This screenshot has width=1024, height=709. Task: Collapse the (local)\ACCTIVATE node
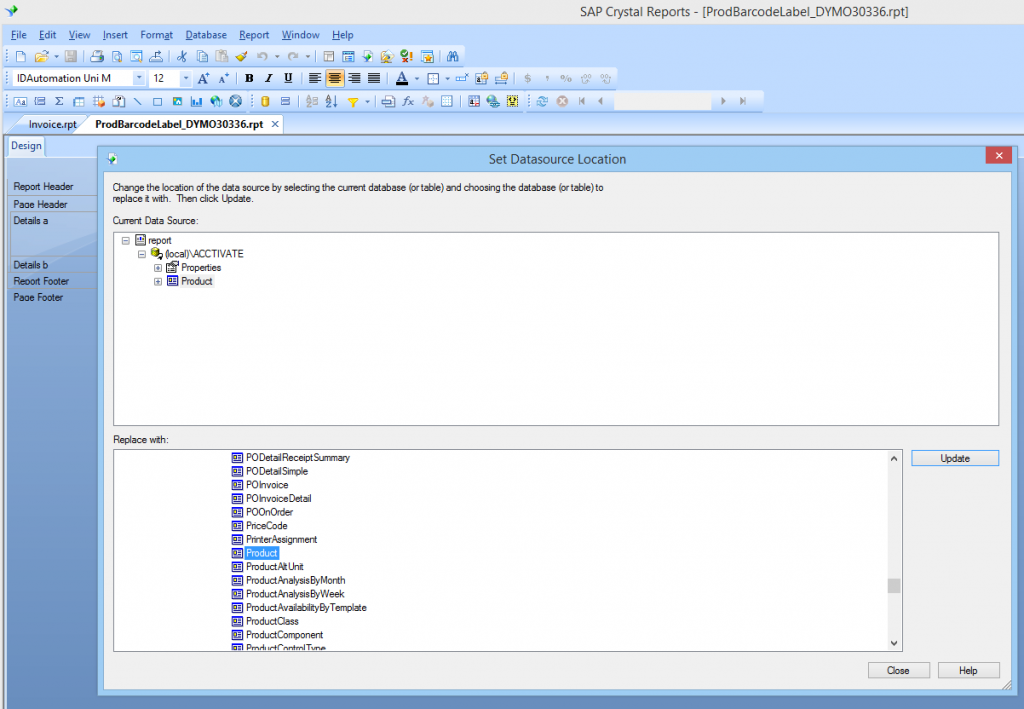(142, 254)
